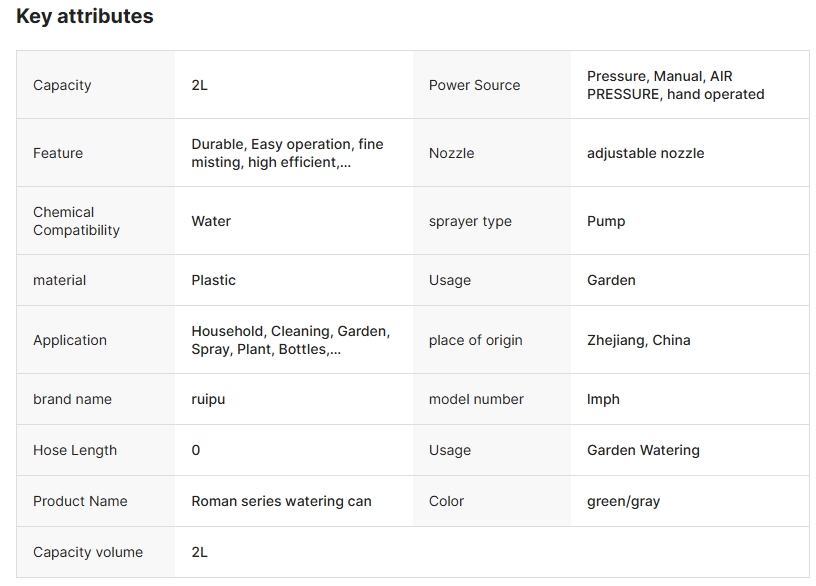Click the green/gray Color value
Image resolution: width=816 pixels, height=586 pixels.
pyautogui.click(x=623, y=501)
